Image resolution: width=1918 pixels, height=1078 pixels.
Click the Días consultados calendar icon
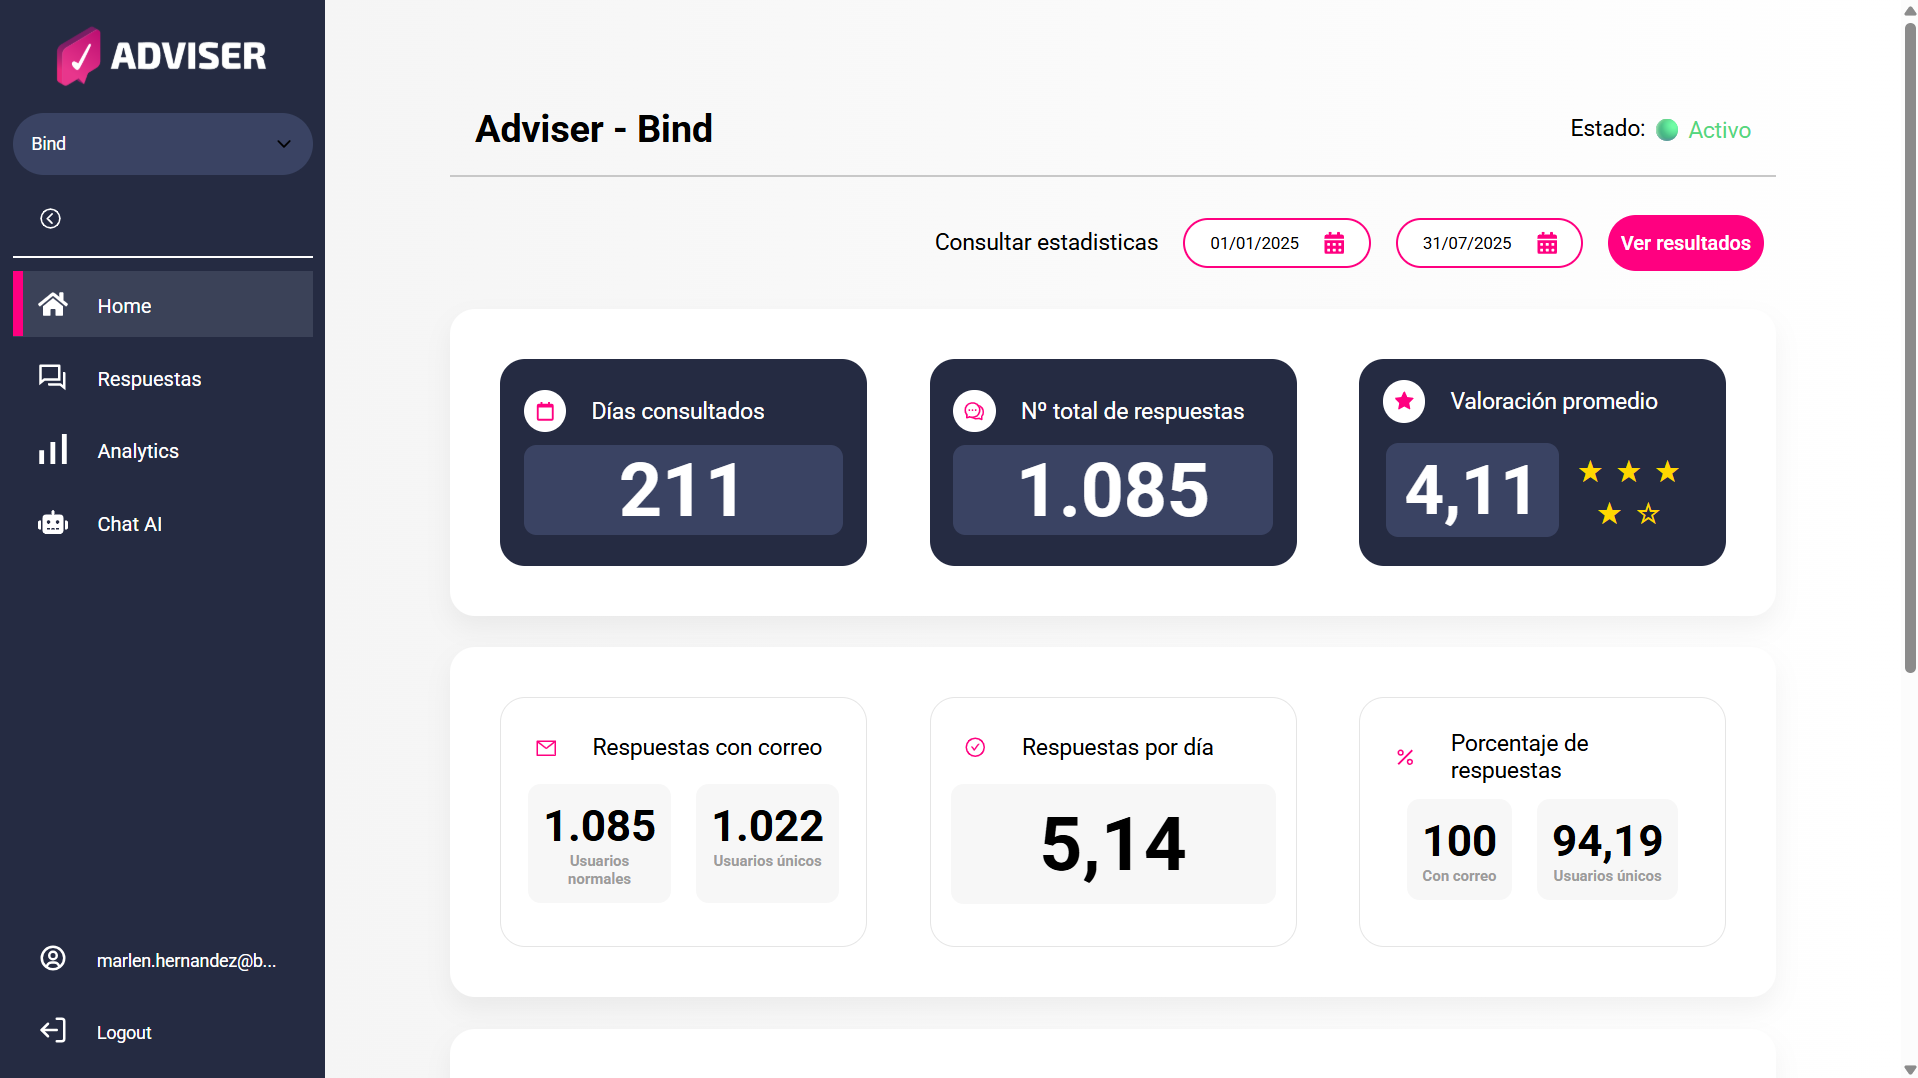pos(545,411)
